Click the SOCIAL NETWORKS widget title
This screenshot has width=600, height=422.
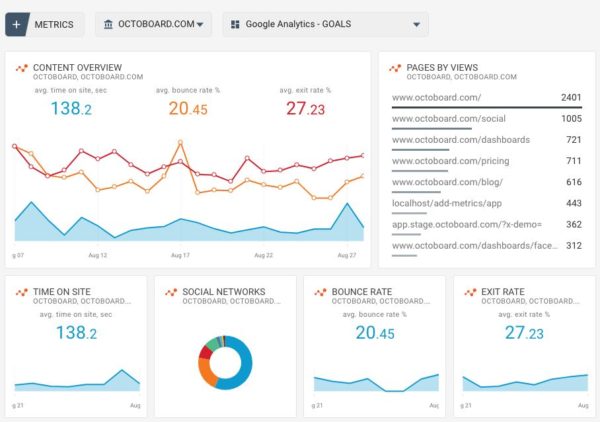(224, 292)
